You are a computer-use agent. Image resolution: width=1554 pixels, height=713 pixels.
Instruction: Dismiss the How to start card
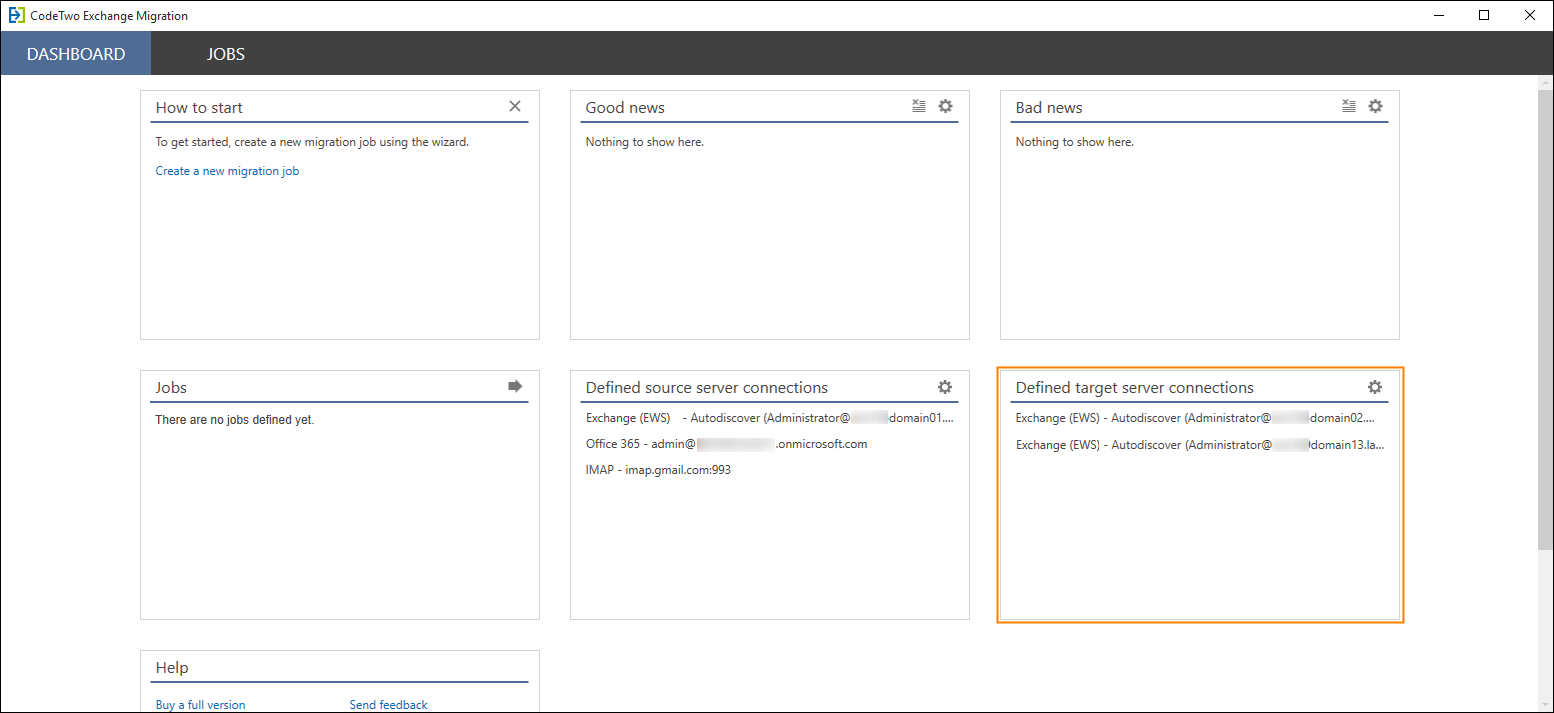pyautogui.click(x=515, y=106)
